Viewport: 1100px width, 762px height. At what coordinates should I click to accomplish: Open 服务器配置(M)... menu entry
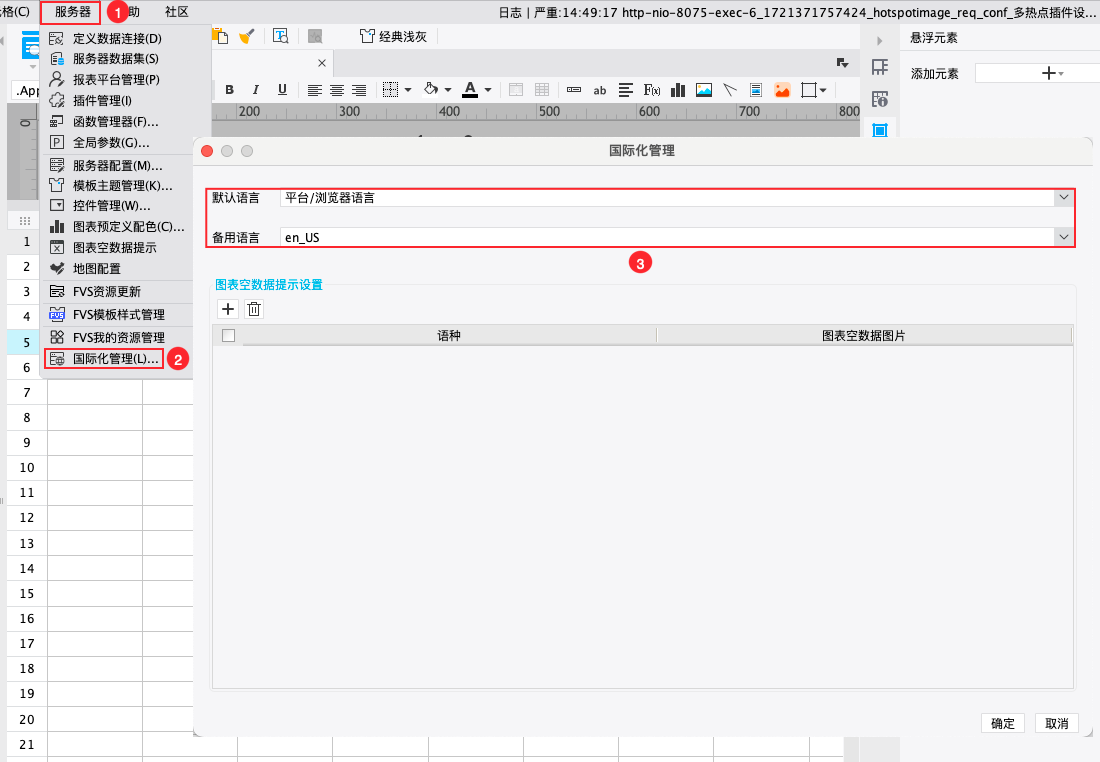[118, 166]
